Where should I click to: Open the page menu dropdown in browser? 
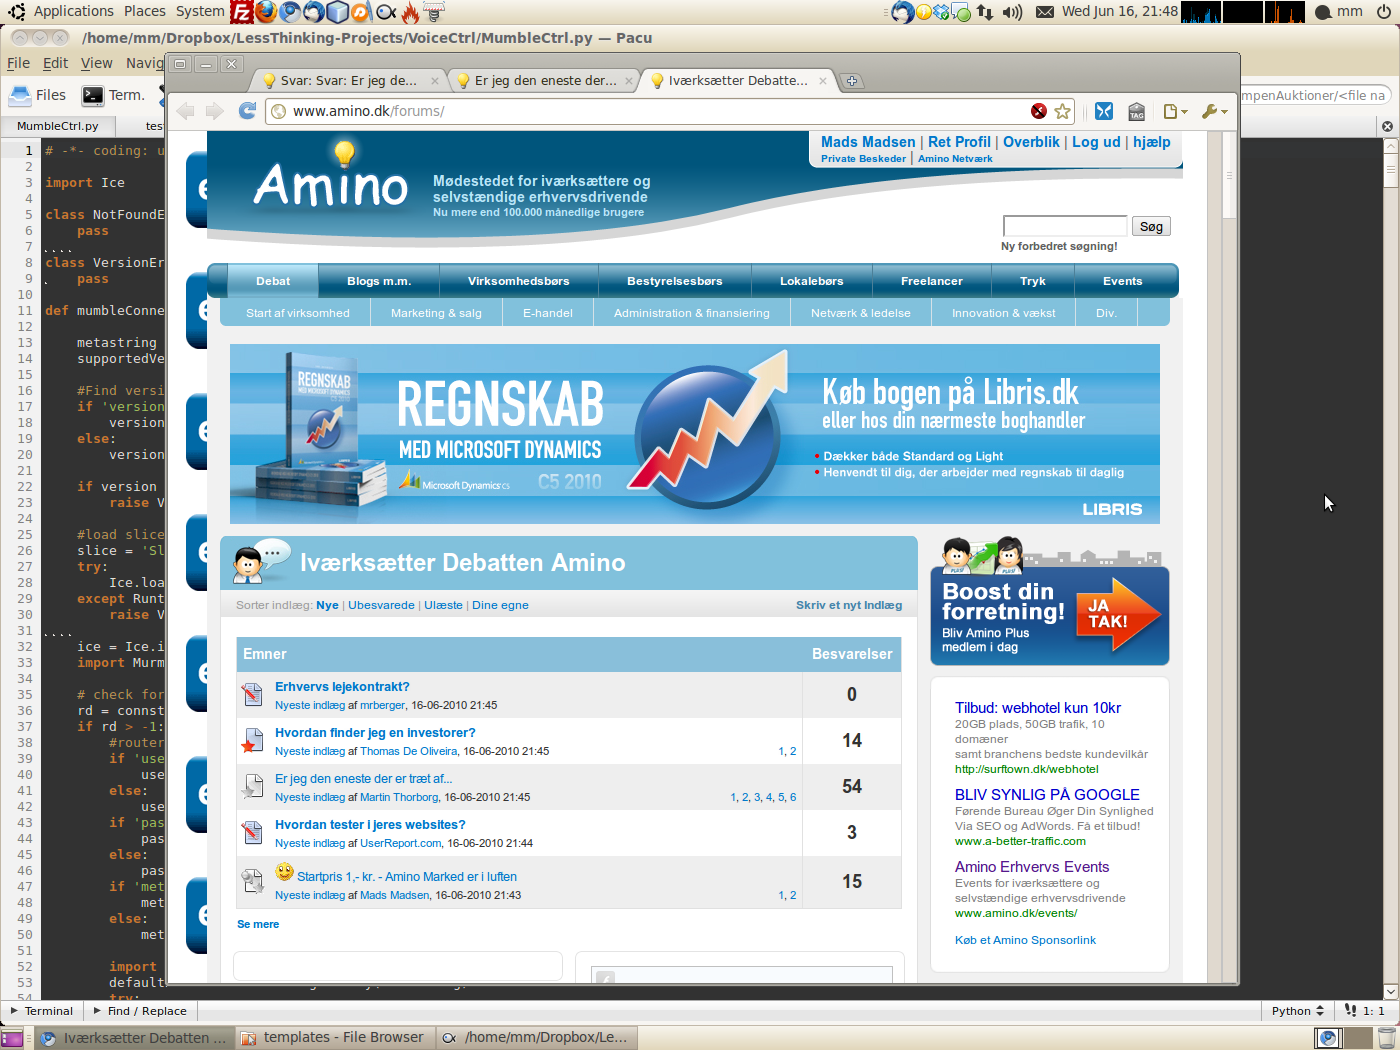[x=1175, y=111]
